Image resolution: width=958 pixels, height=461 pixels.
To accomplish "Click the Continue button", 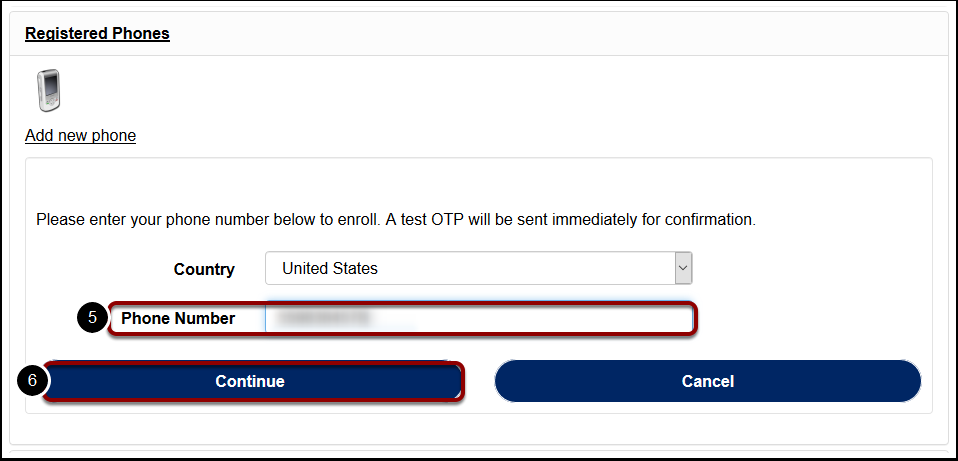I will [x=250, y=381].
